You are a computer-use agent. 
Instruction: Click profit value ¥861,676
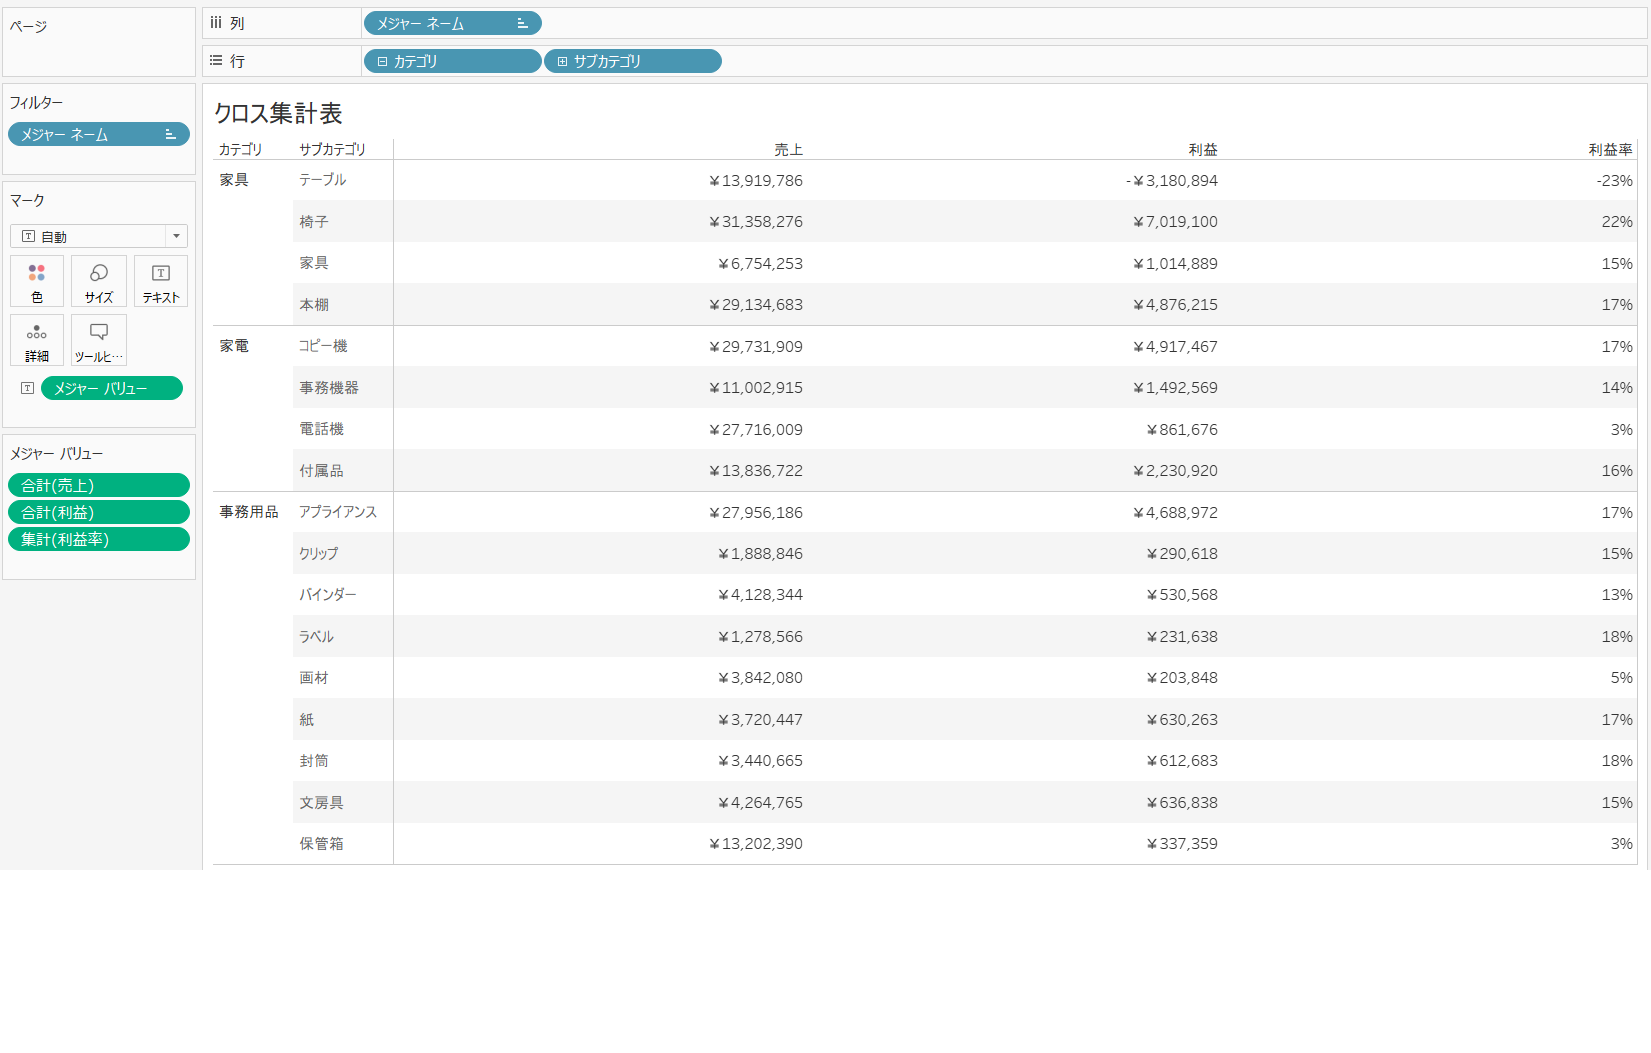[1182, 430]
